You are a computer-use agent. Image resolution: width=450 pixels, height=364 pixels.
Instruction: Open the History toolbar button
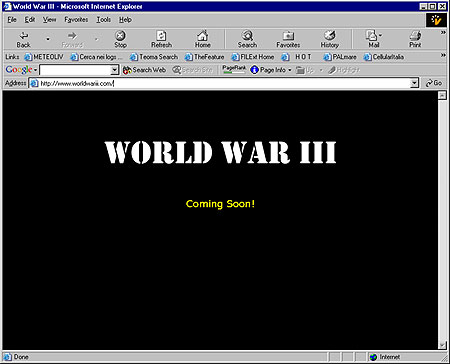(329, 39)
